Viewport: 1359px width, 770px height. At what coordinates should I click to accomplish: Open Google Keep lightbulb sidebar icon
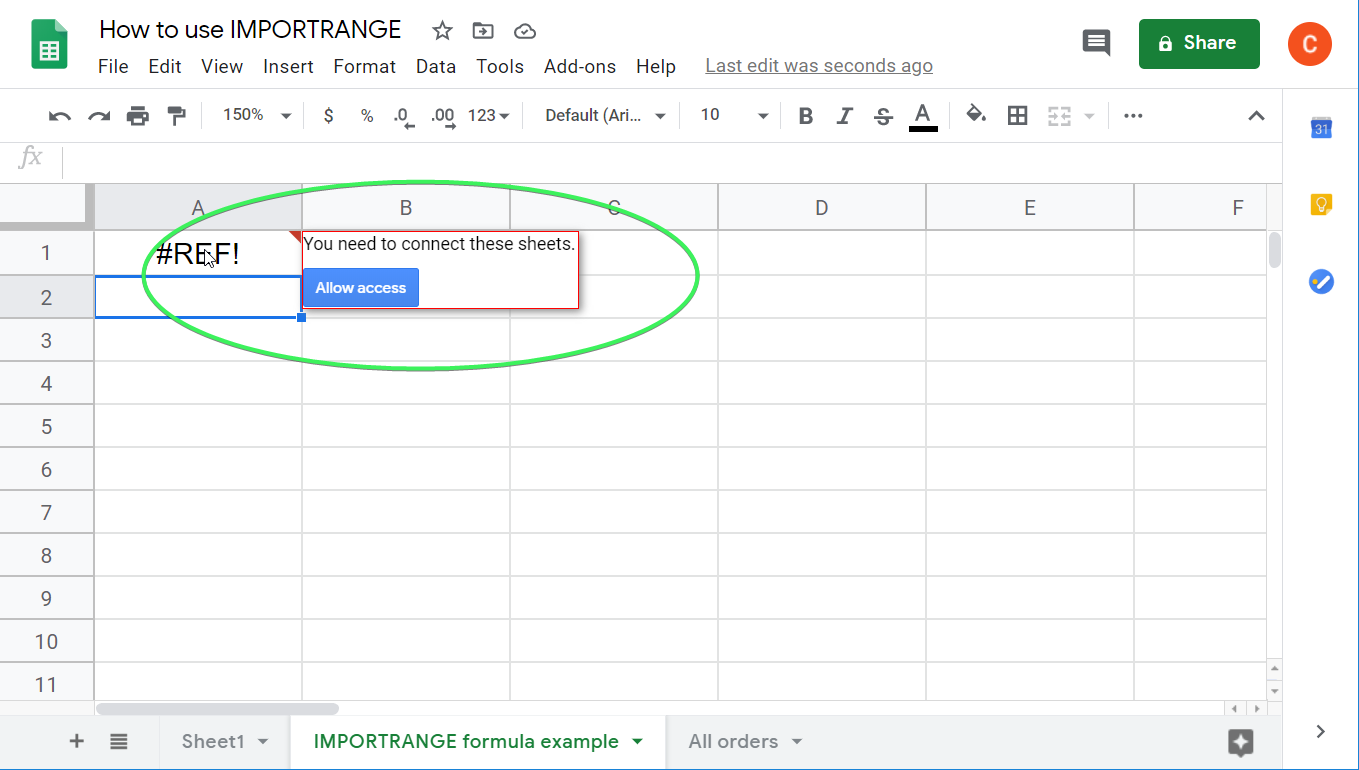(1321, 205)
